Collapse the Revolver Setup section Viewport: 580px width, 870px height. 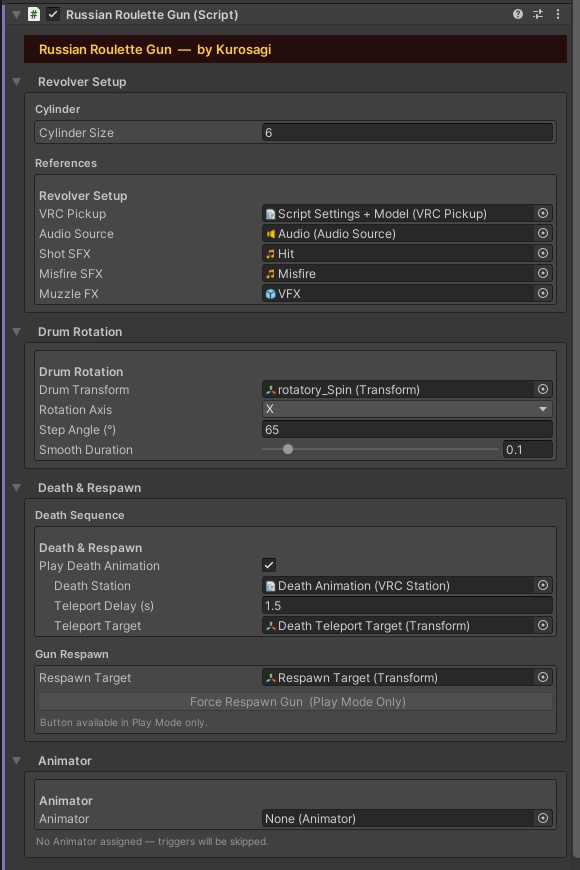point(17,82)
